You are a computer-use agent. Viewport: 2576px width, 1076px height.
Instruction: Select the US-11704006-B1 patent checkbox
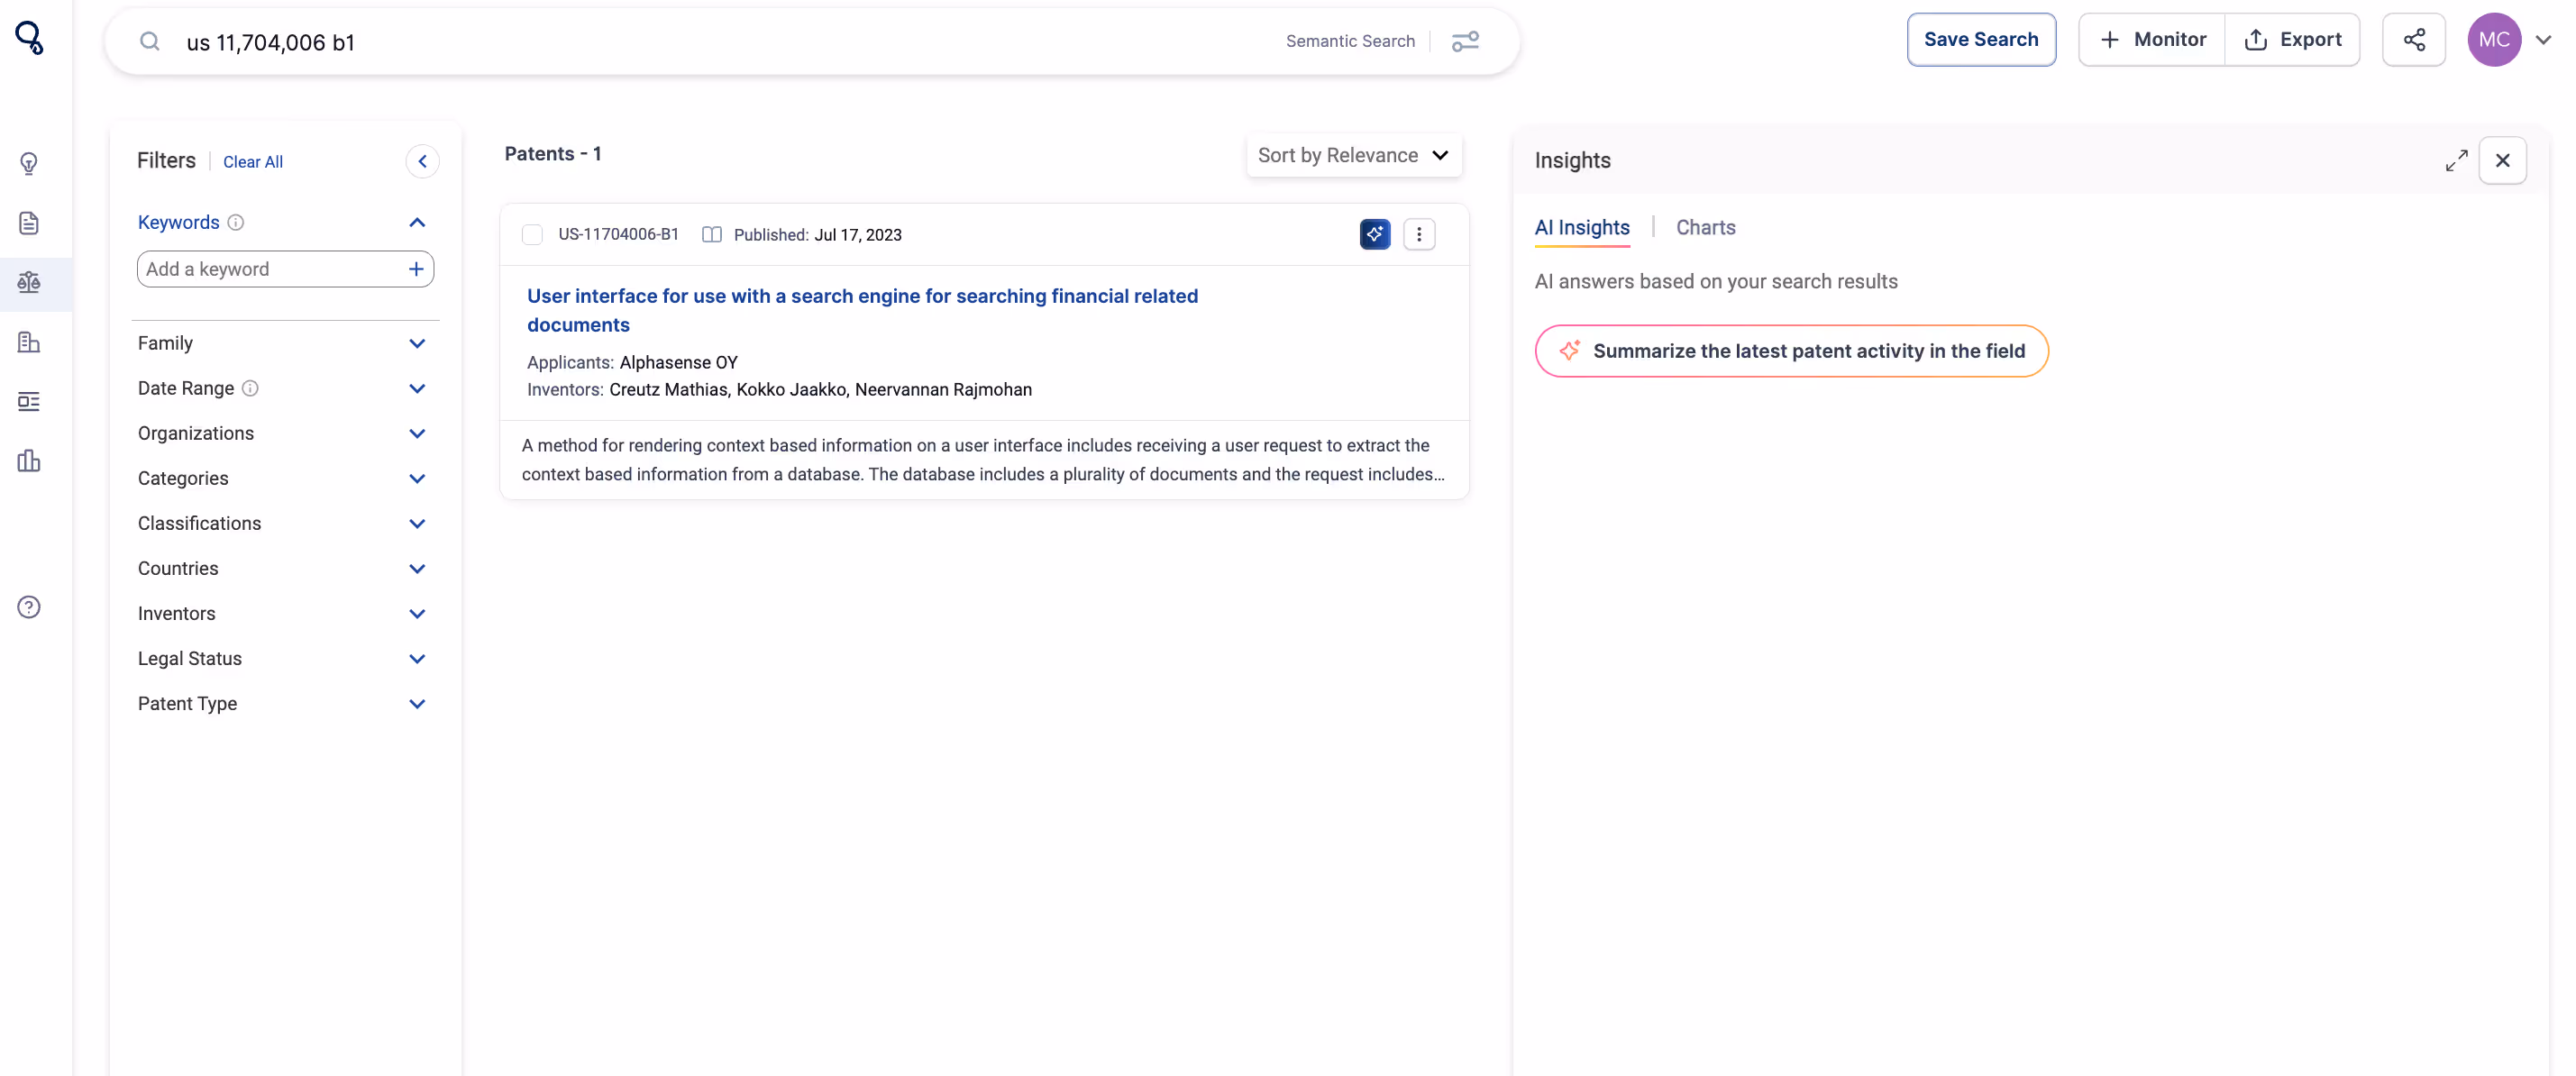coord(532,234)
